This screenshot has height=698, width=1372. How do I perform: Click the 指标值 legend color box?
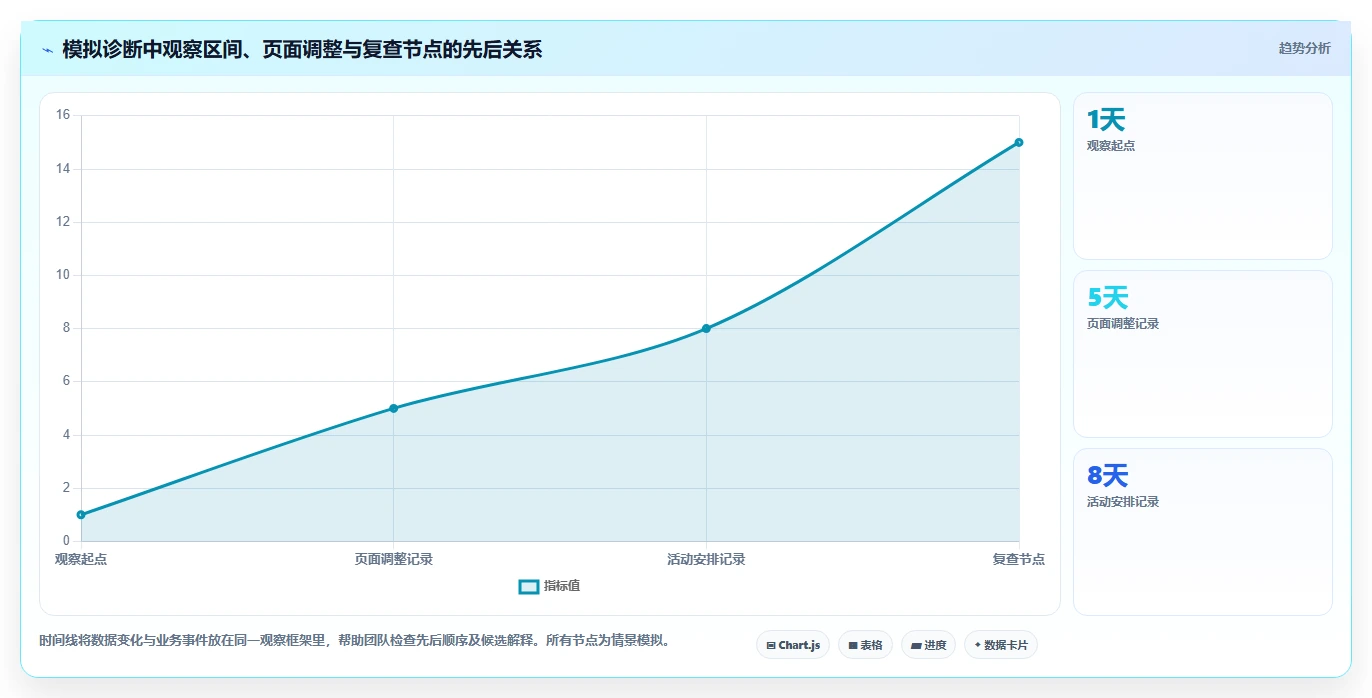[529, 586]
